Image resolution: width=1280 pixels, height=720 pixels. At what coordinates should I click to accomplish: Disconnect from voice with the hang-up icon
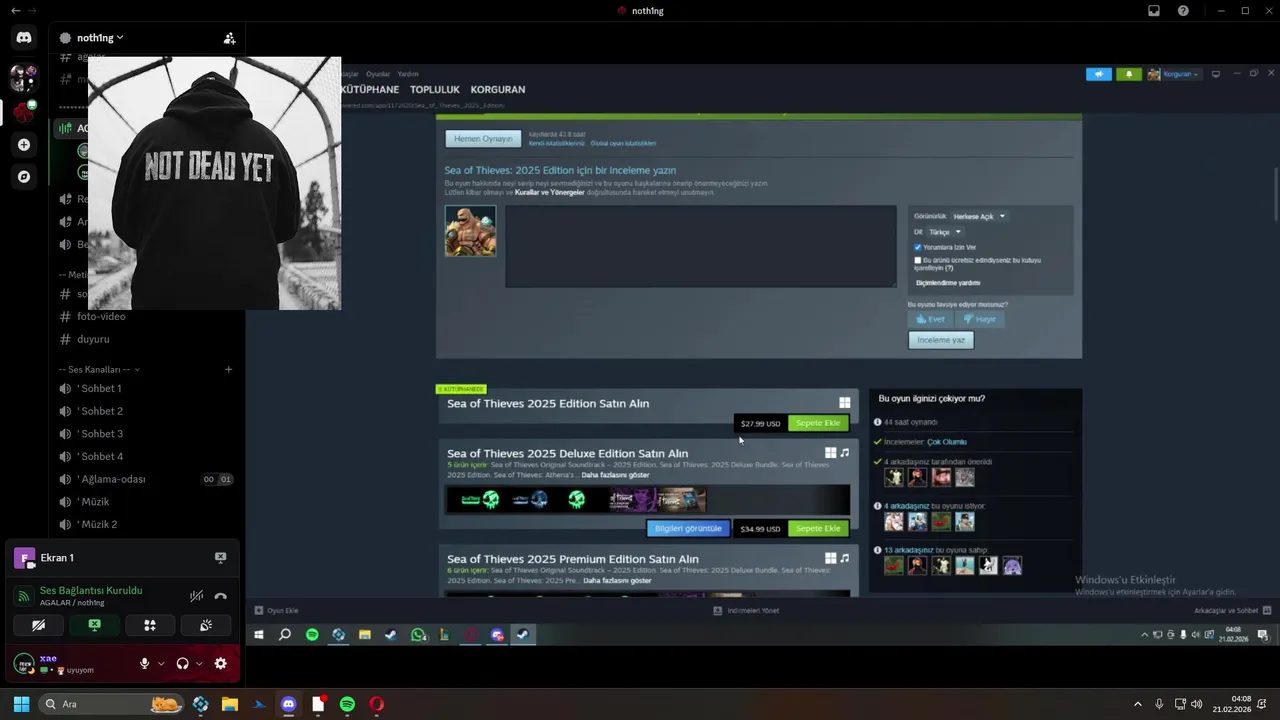pos(220,596)
